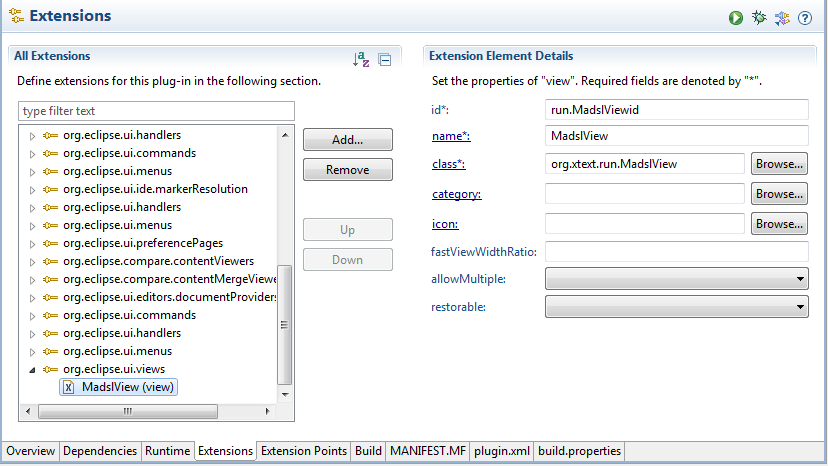Click the Remove button
The width and height of the screenshot is (828, 466).
click(x=347, y=170)
